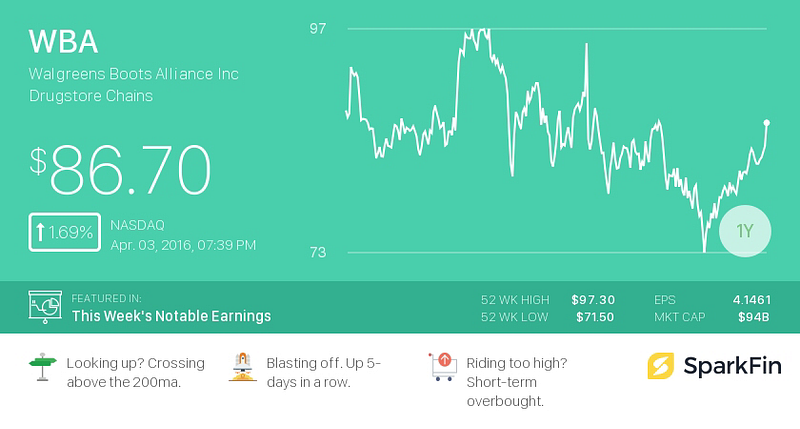Image resolution: width=800 pixels, height=429 pixels.
Task: Select the 1Y time range circle
Action: pos(744,231)
